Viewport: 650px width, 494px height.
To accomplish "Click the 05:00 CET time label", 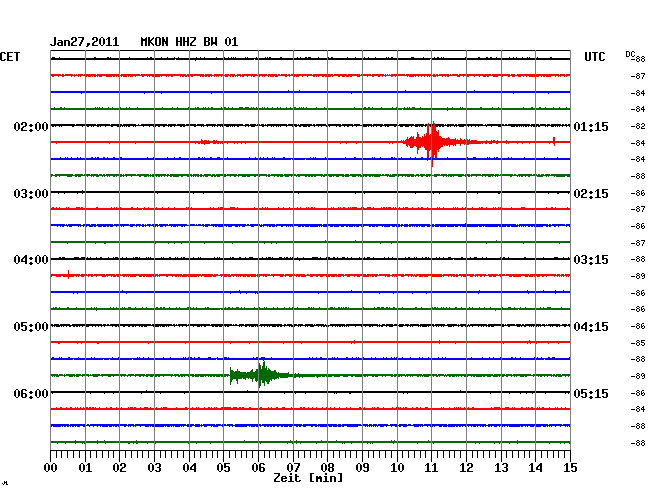I will [x=31, y=327].
